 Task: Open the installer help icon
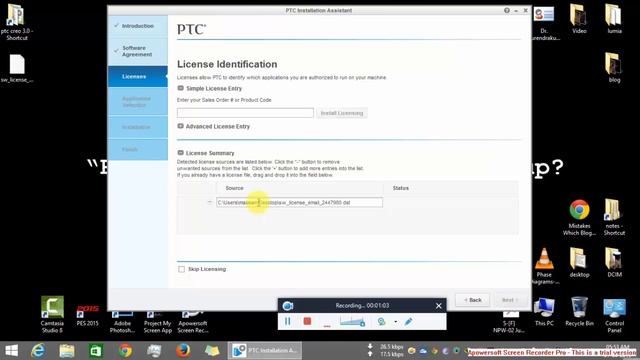[507, 10]
